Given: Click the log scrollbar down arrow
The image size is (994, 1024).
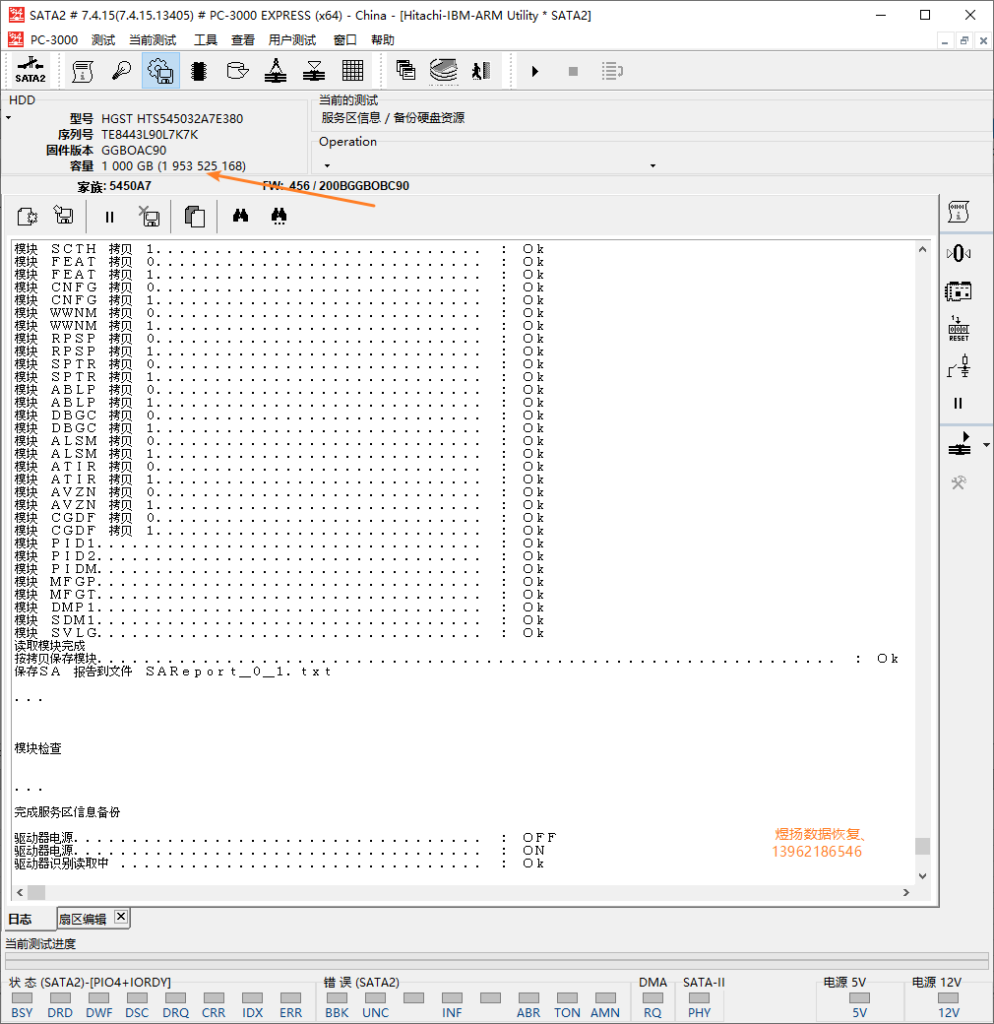Looking at the screenshot, I should coord(922,876).
